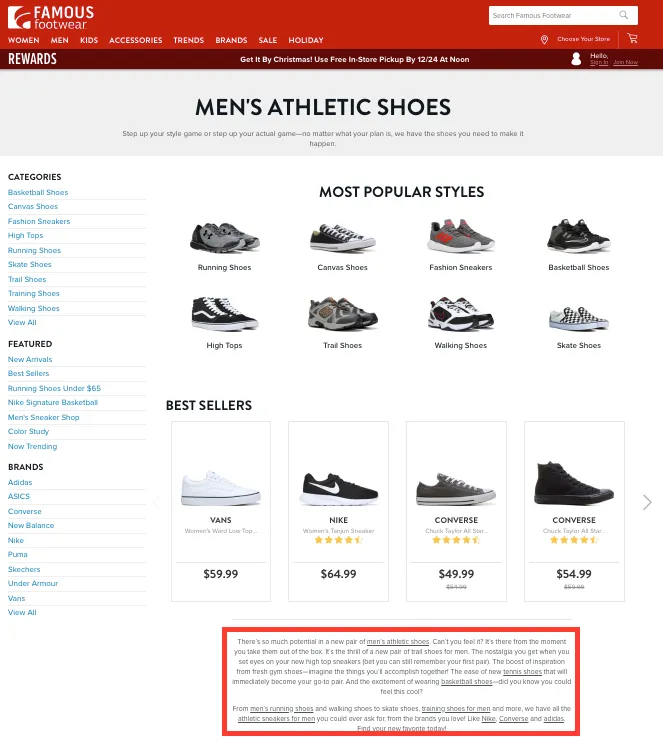Image resolution: width=663 pixels, height=745 pixels.
Task: Click View All under Brands
Action: (22, 612)
